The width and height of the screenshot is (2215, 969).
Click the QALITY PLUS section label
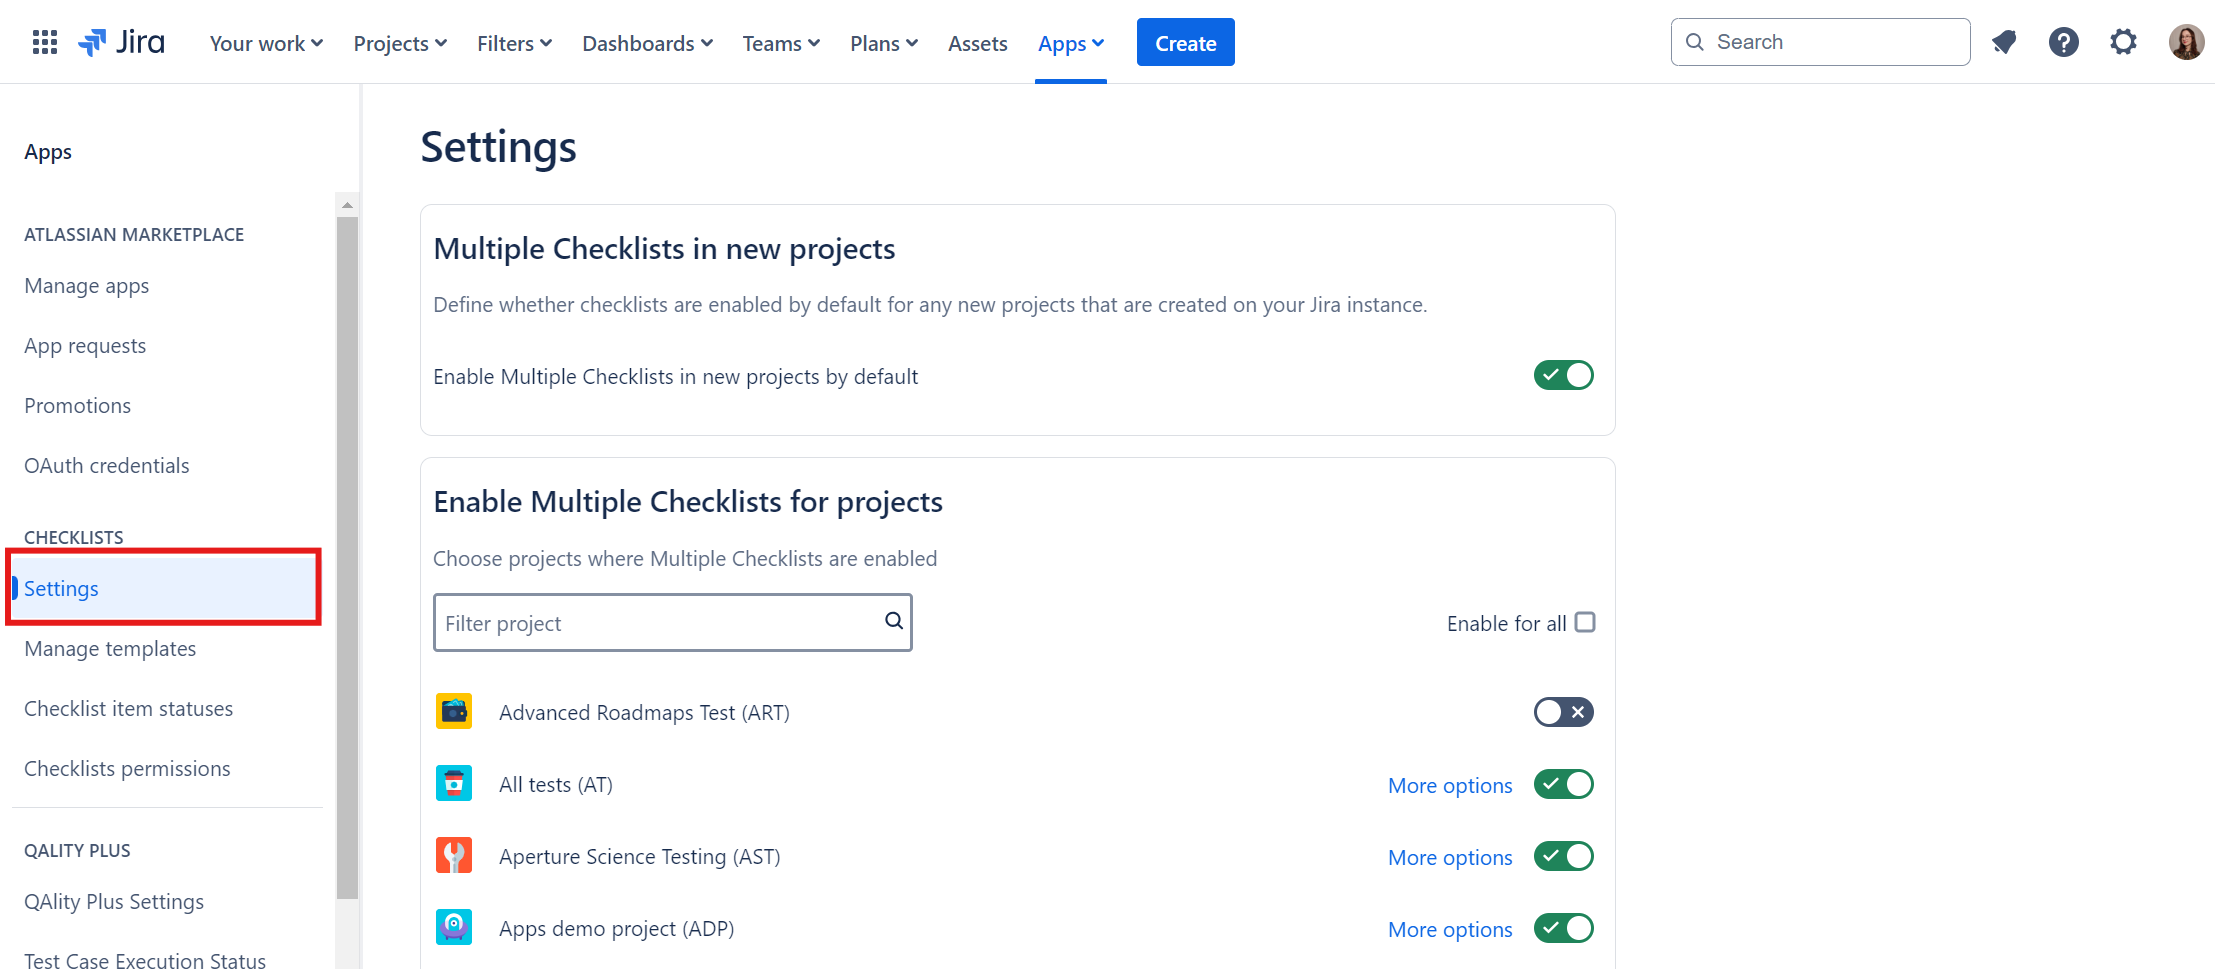tap(77, 851)
